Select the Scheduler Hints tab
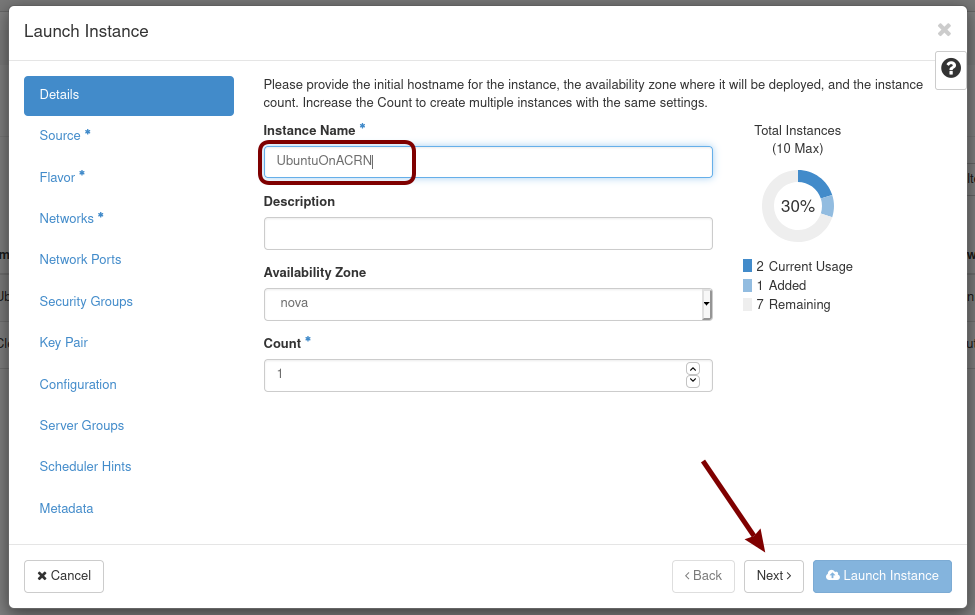 pyautogui.click(x=85, y=467)
